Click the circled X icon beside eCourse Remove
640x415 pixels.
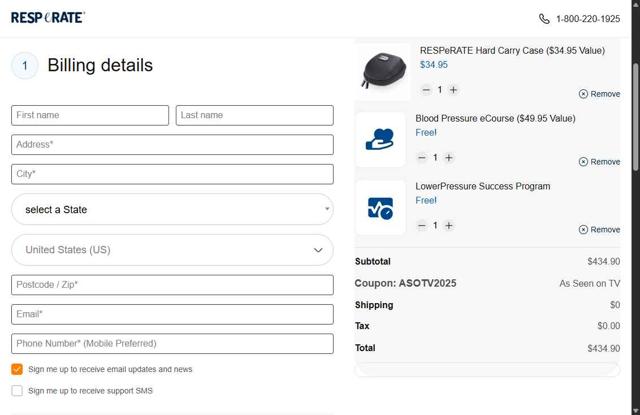583,162
